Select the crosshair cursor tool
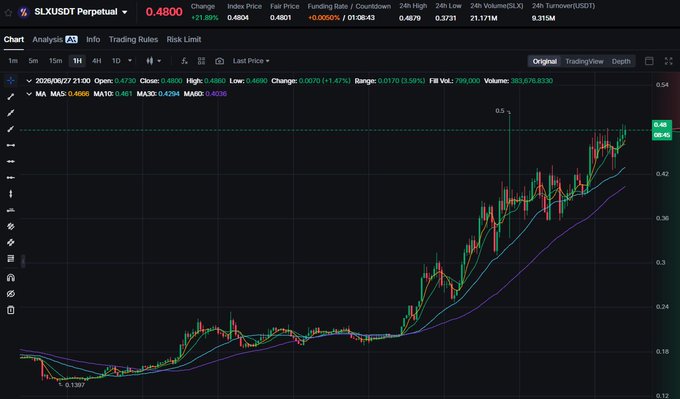Viewport: 680px width, 399px height. point(11,81)
